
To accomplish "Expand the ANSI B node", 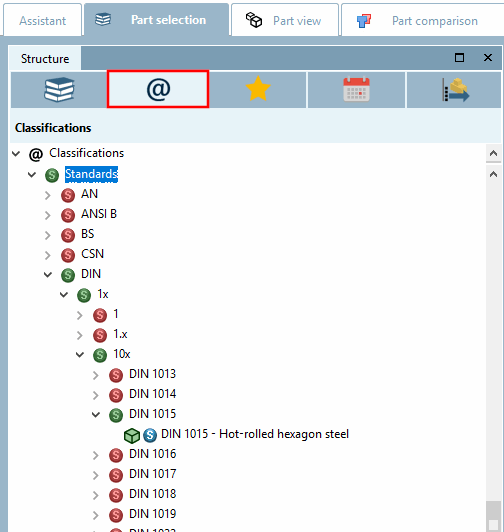I will point(48,215).
